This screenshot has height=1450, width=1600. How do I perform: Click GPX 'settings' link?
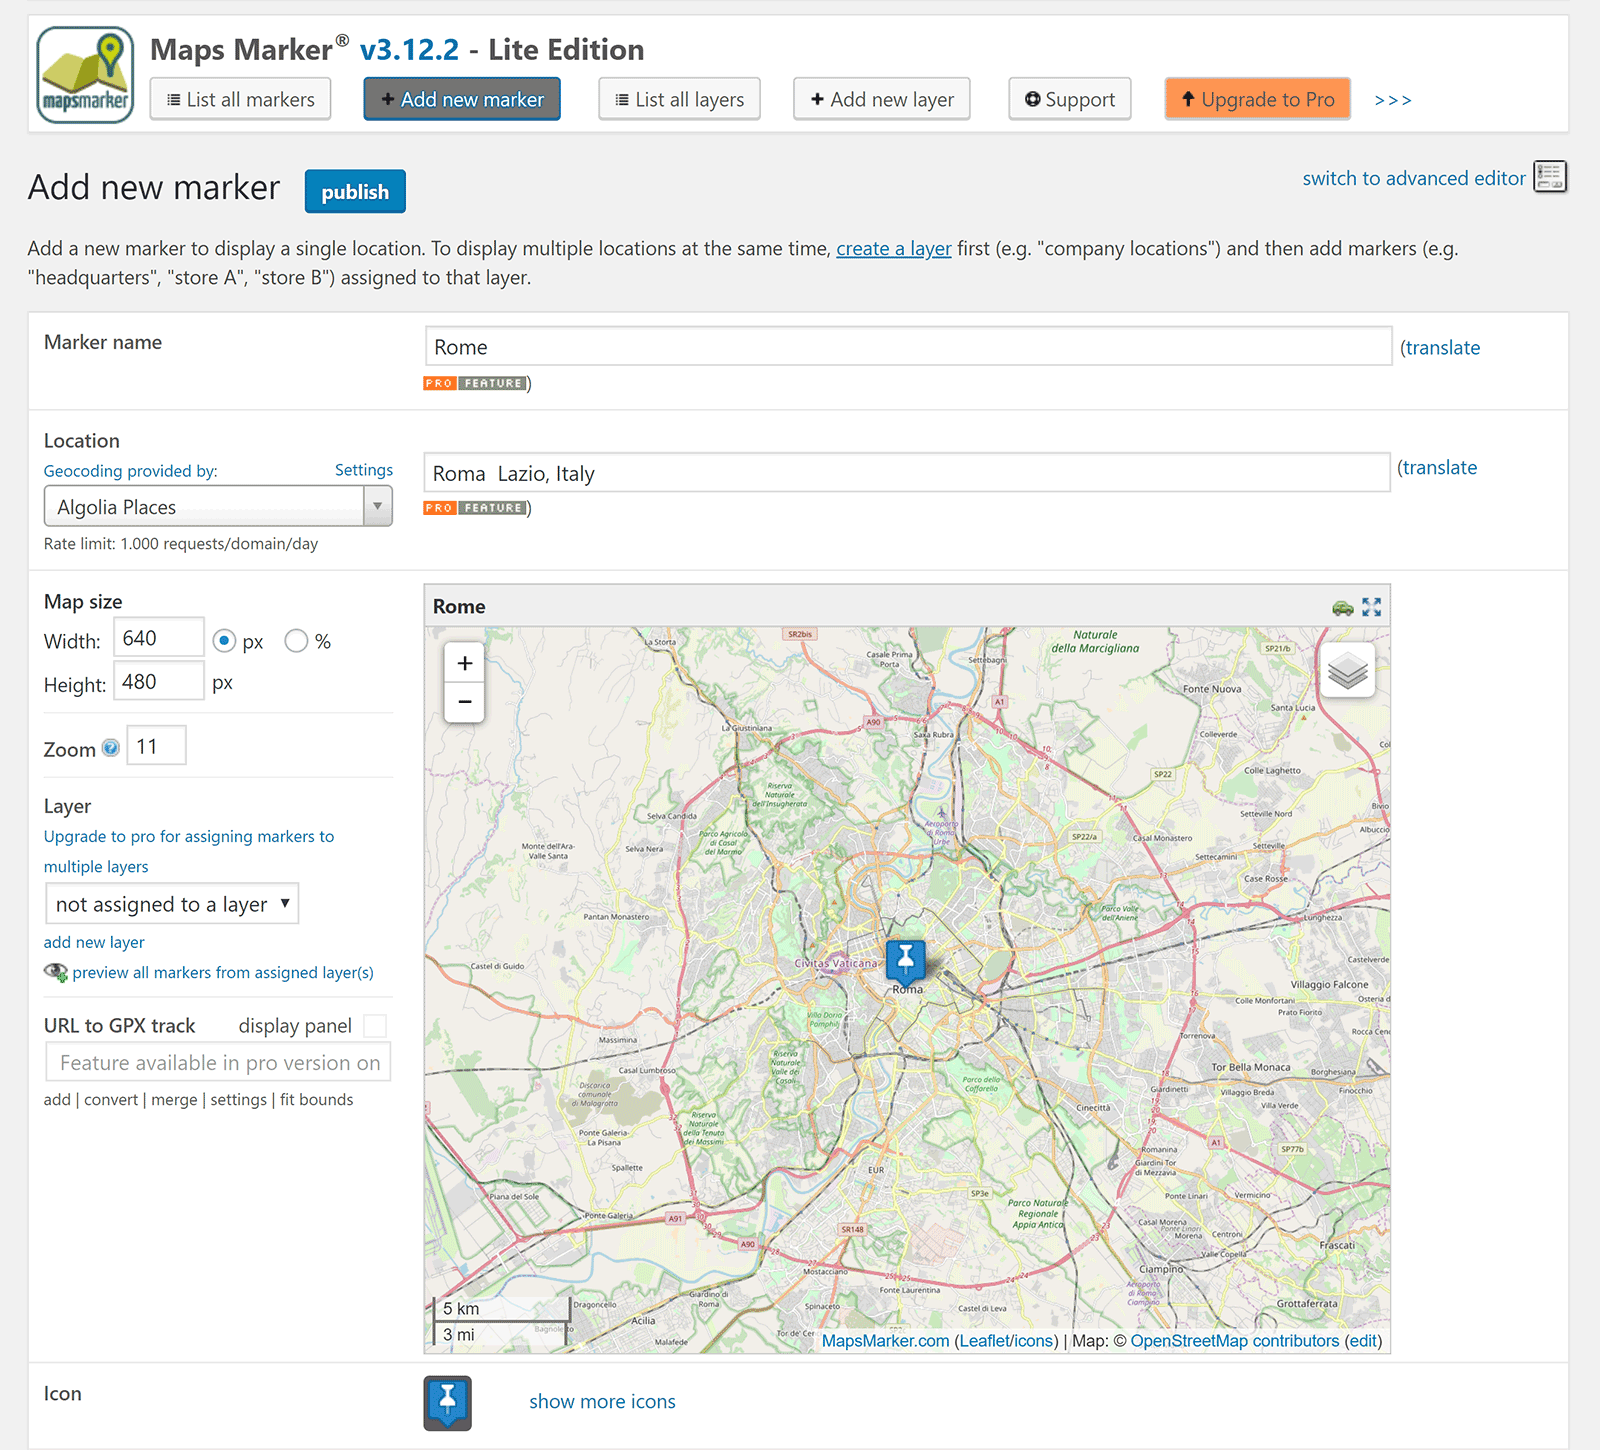coord(239,1099)
